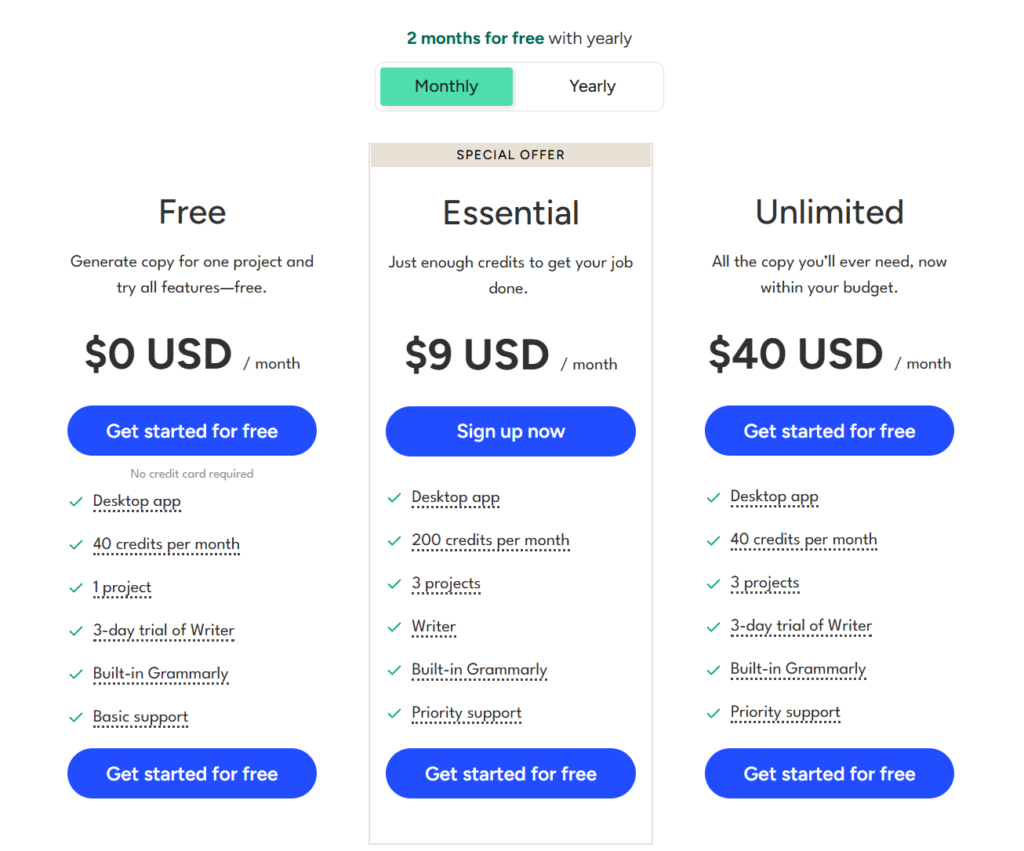Click the Unlimited plan heading
1024x851 pixels.
(x=829, y=212)
